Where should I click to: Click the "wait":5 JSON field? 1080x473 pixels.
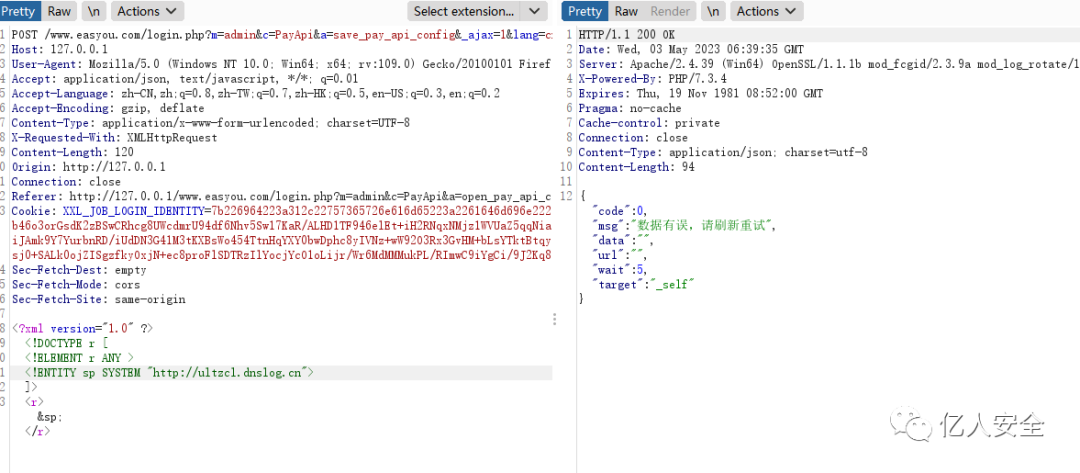tap(619, 270)
